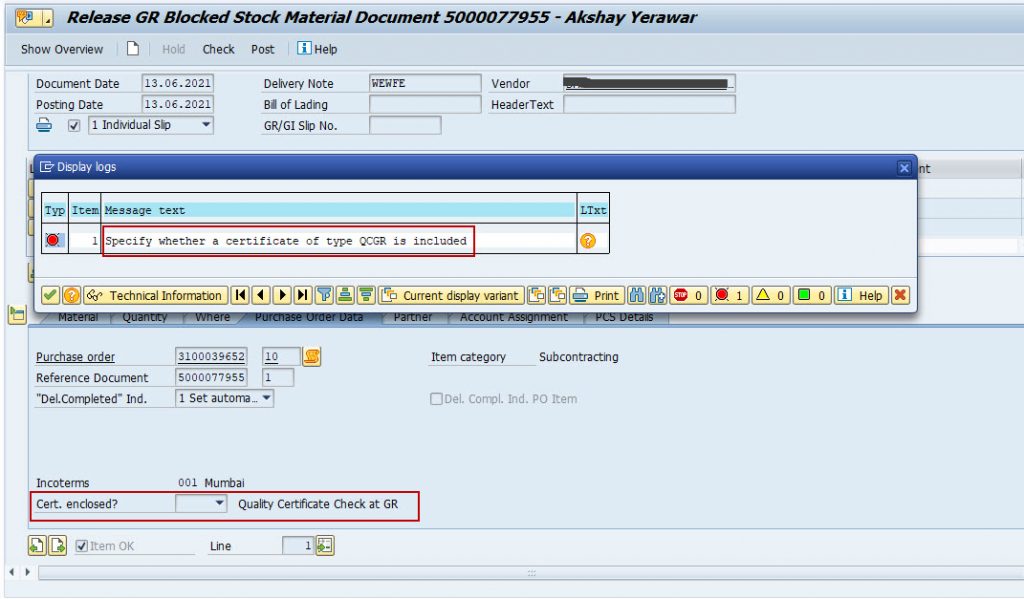Image resolution: width=1024 pixels, height=599 pixels.
Task: Toggle the Item OK checkbox
Action: [82, 545]
